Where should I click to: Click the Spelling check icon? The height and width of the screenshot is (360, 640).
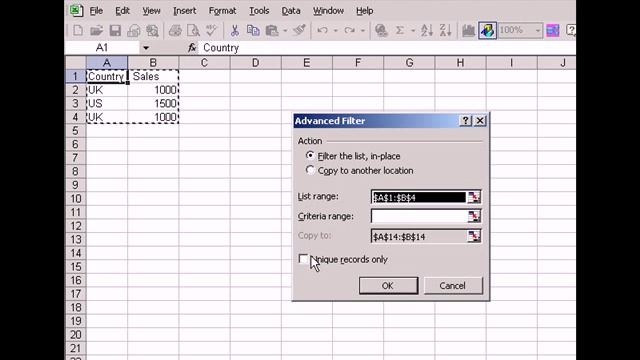click(x=211, y=31)
